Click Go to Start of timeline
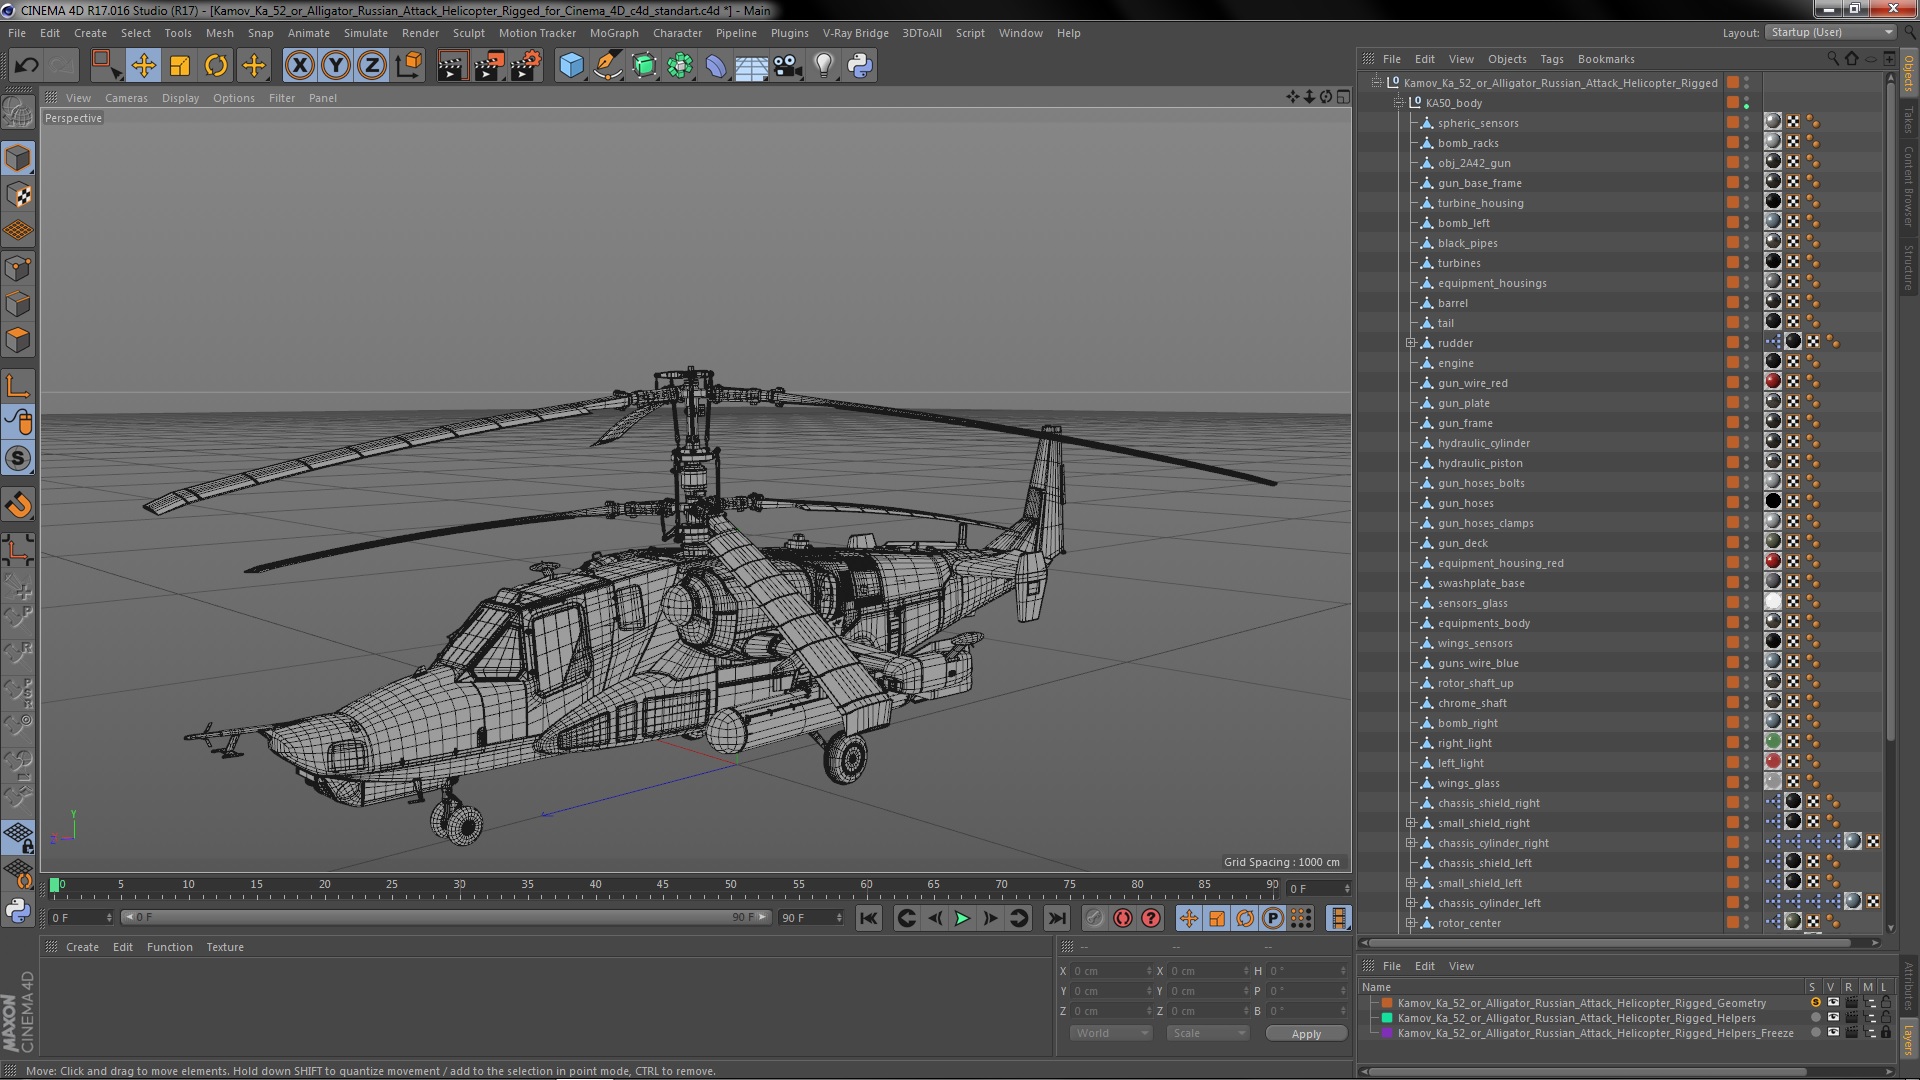 click(x=868, y=918)
